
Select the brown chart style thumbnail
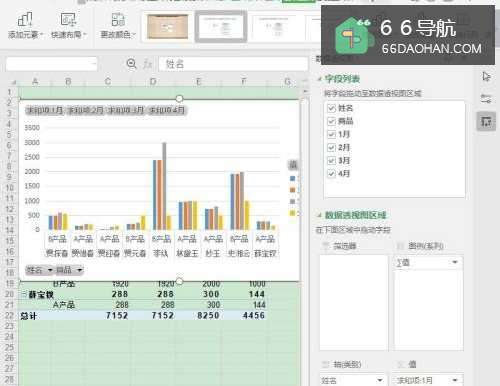(168, 27)
